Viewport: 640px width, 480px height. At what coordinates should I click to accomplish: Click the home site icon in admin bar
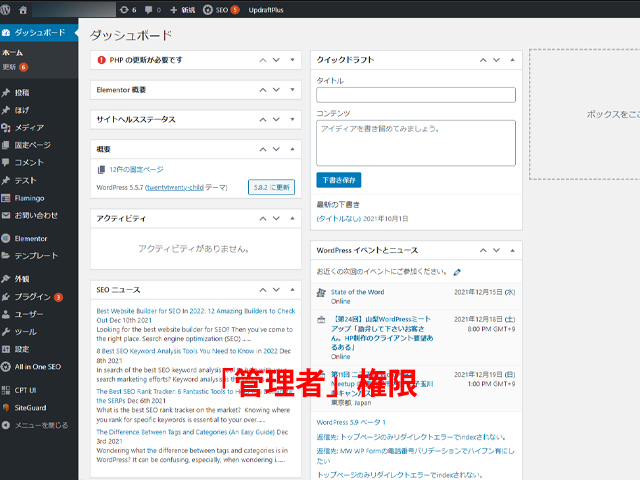point(23,9)
